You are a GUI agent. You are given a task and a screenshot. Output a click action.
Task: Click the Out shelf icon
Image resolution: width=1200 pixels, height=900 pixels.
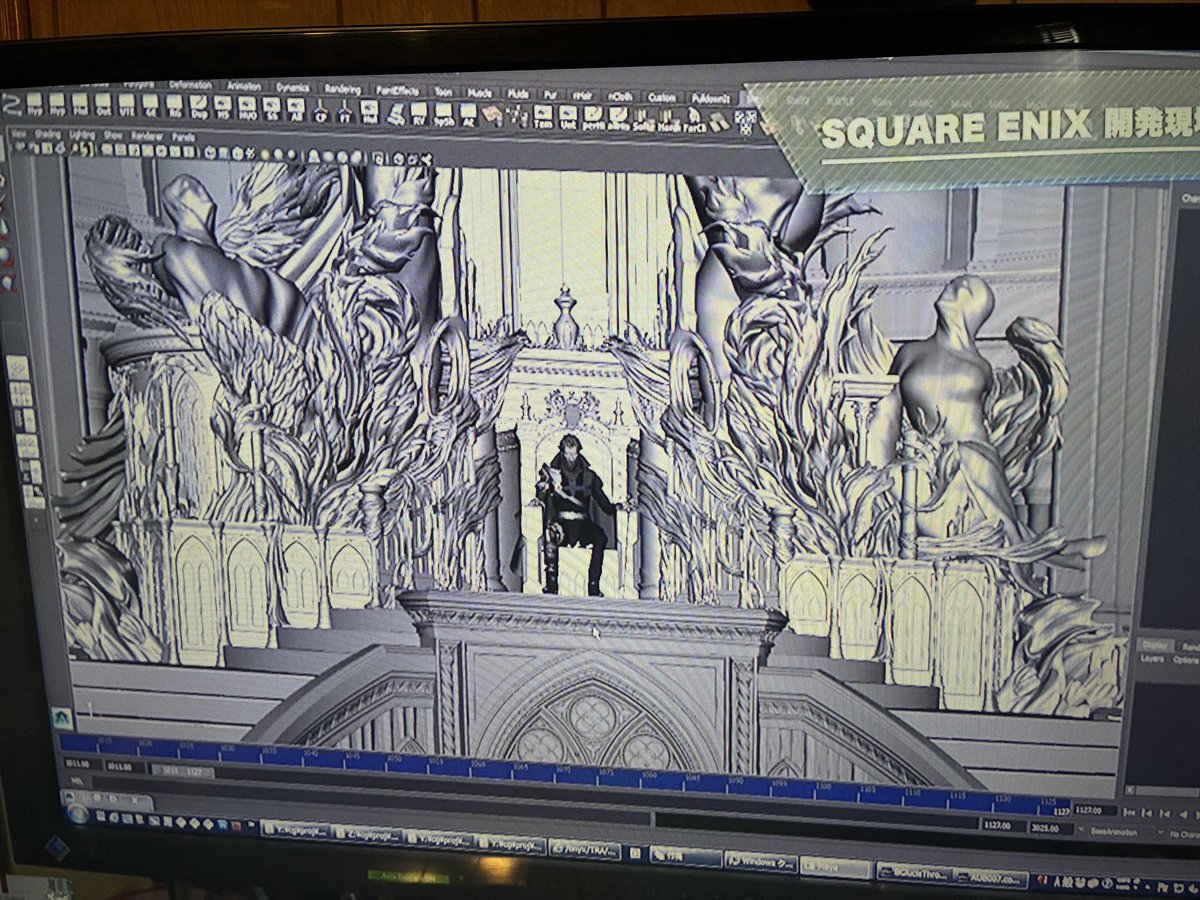point(103,105)
